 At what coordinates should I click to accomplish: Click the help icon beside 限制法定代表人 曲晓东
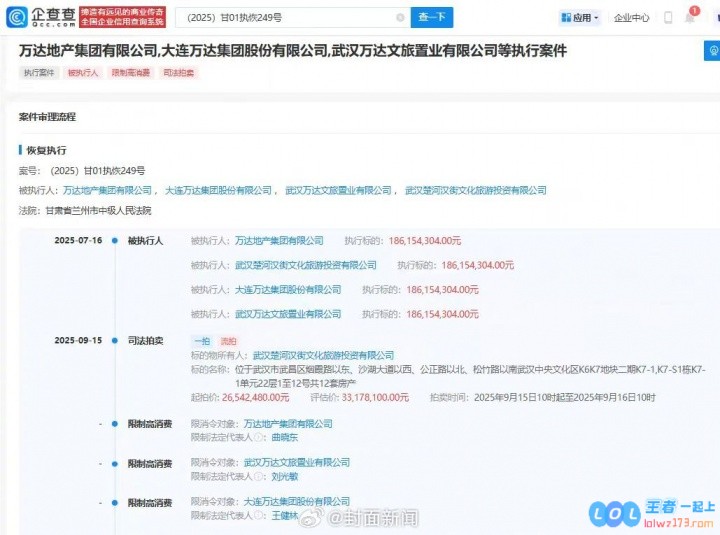click(x=257, y=437)
